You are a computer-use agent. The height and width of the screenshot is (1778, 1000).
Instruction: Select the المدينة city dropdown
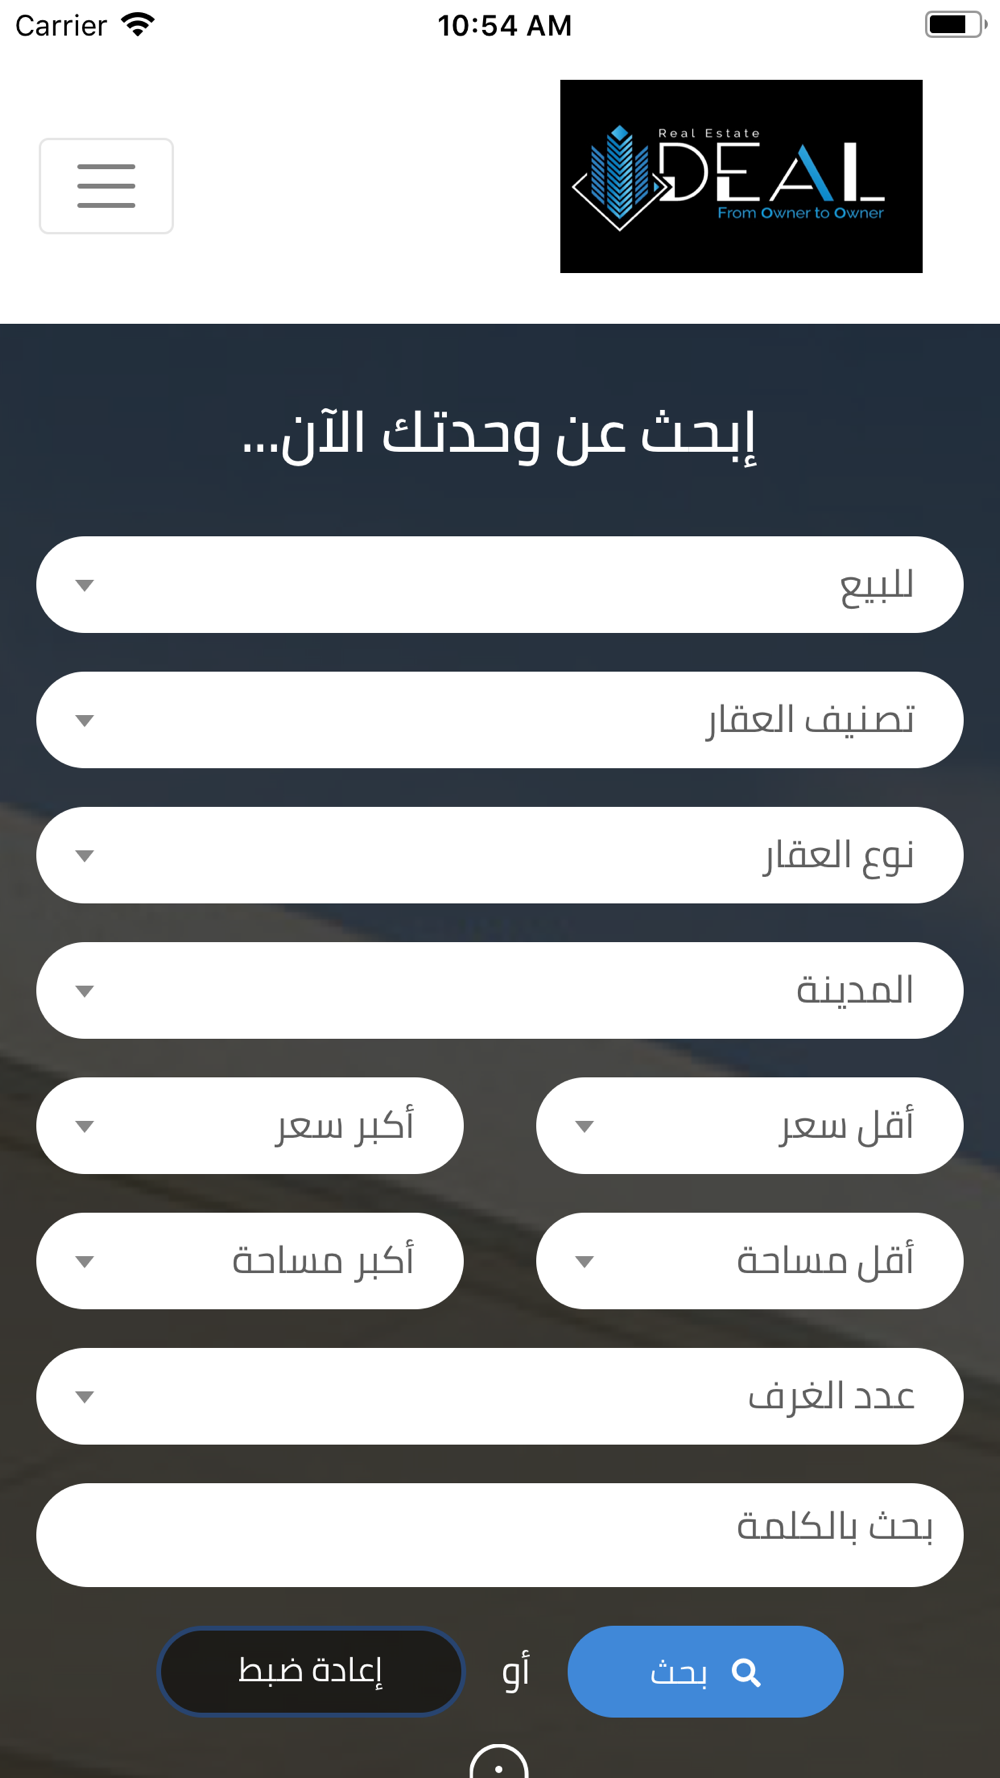coord(500,990)
